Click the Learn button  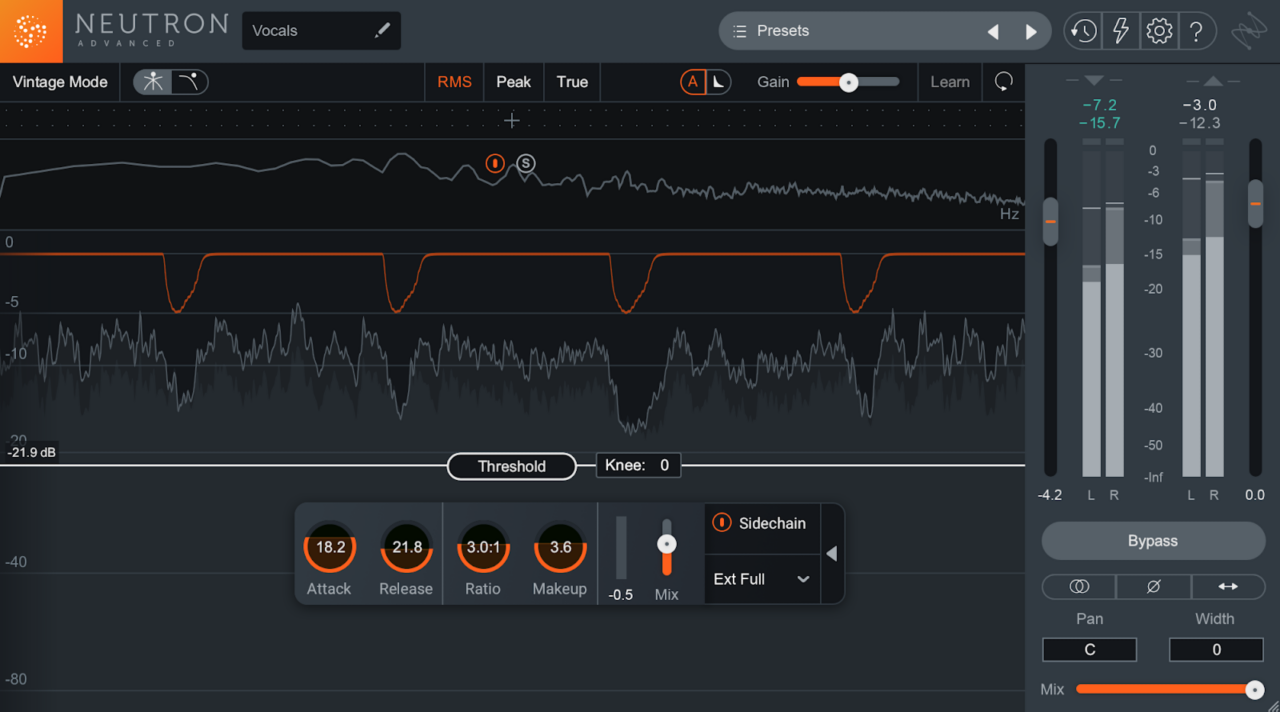tap(949, 82)
